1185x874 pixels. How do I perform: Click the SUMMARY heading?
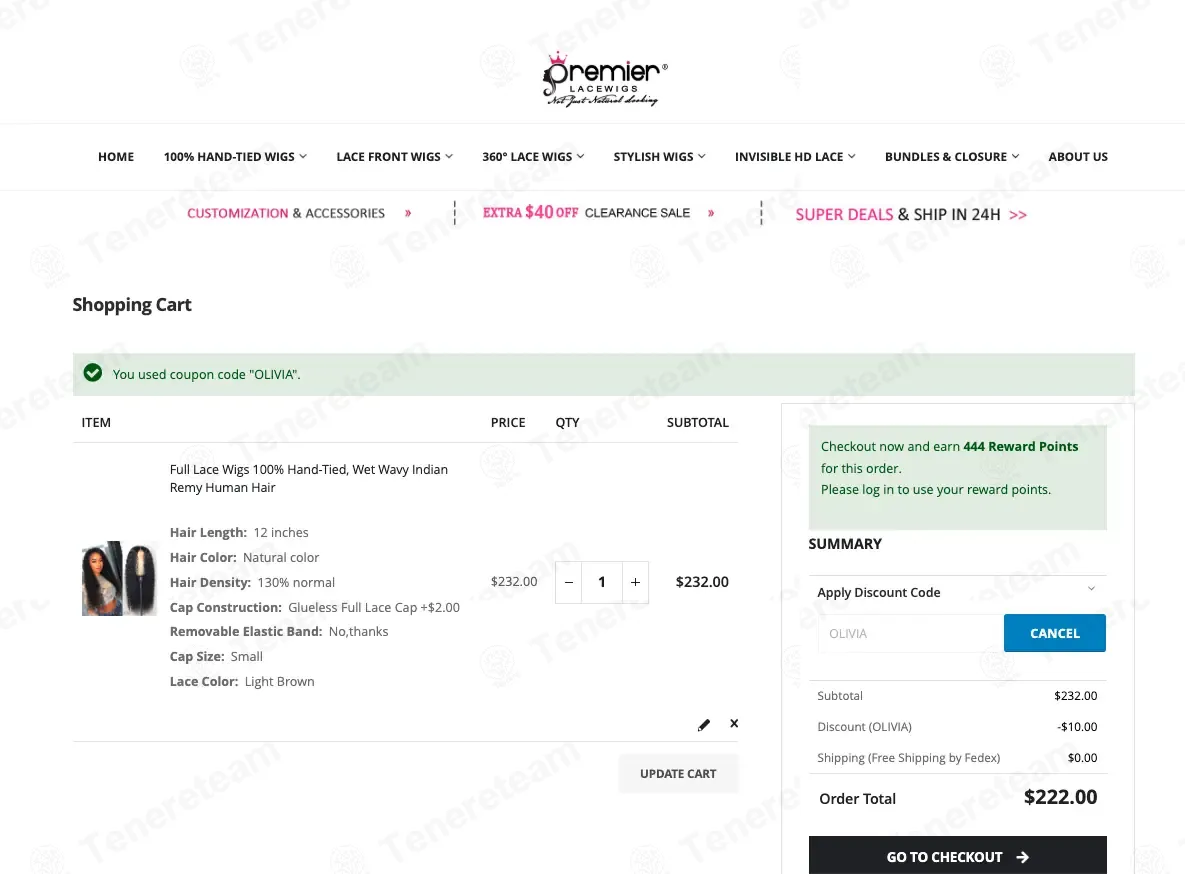[845, 544]
